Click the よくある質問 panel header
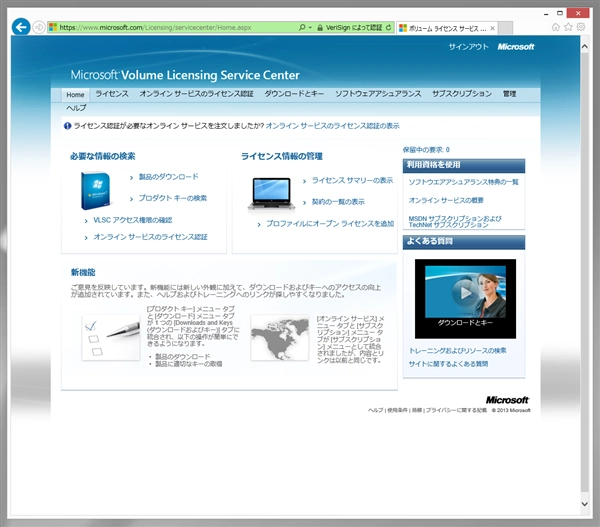The width and height of the screenshot is (600, 527). tap(464, 241)
